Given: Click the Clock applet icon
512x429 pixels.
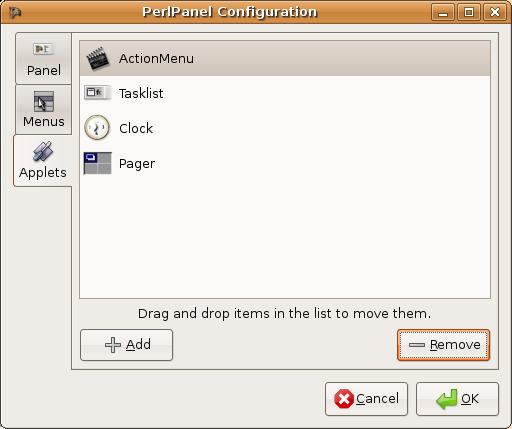Looking at the screenshot, I should click(97, 128).
